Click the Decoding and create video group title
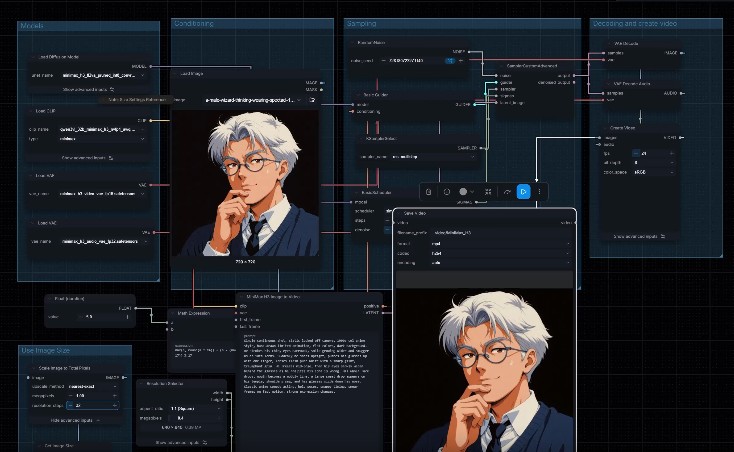The width and height of the screenshot is (734, 452). (x=635, y=23)
